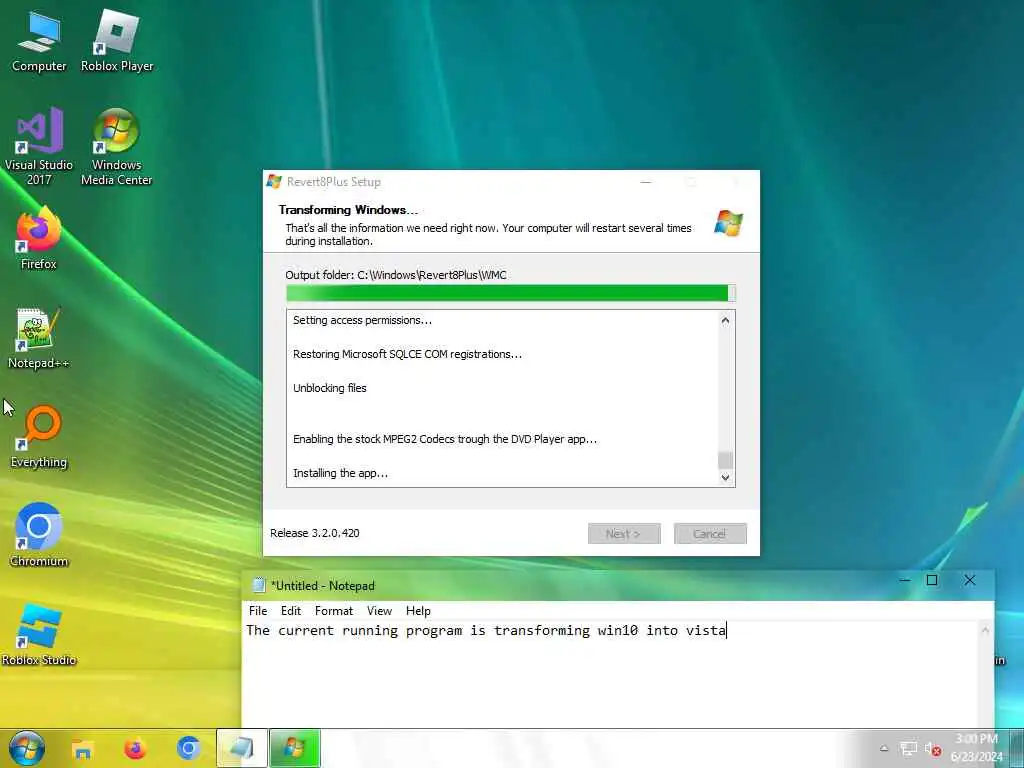Click the 'Release 3.2.0.420' version text

click(315, 533)
